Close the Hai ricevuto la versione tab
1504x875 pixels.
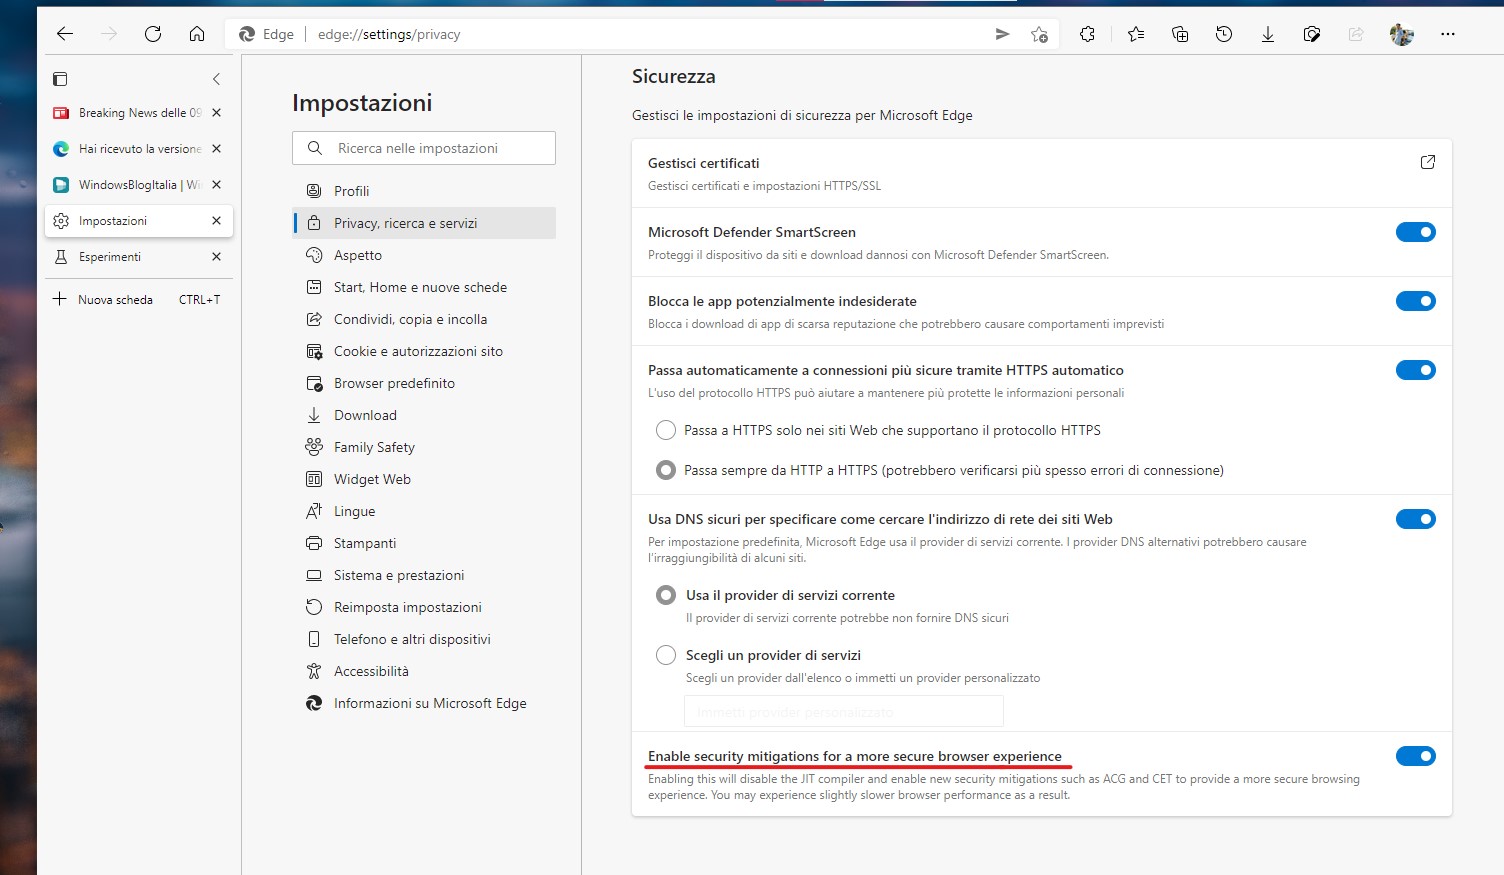point(216,149)
